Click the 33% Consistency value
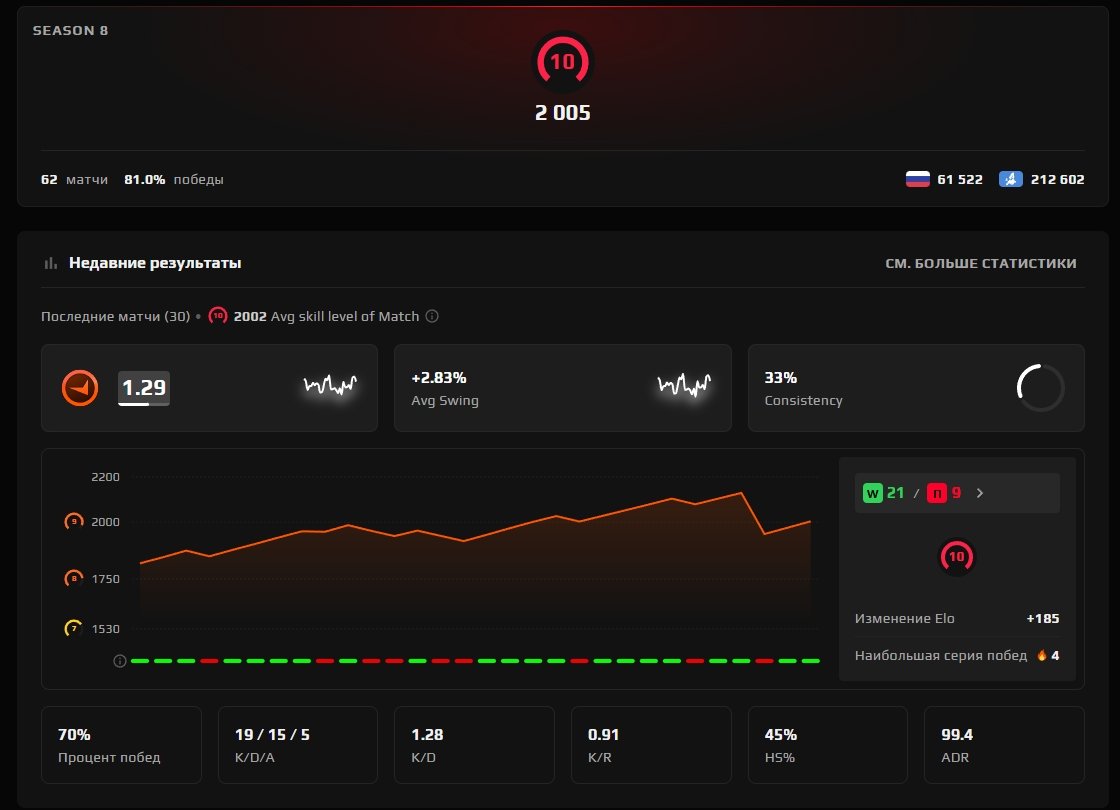 (781, 377)
